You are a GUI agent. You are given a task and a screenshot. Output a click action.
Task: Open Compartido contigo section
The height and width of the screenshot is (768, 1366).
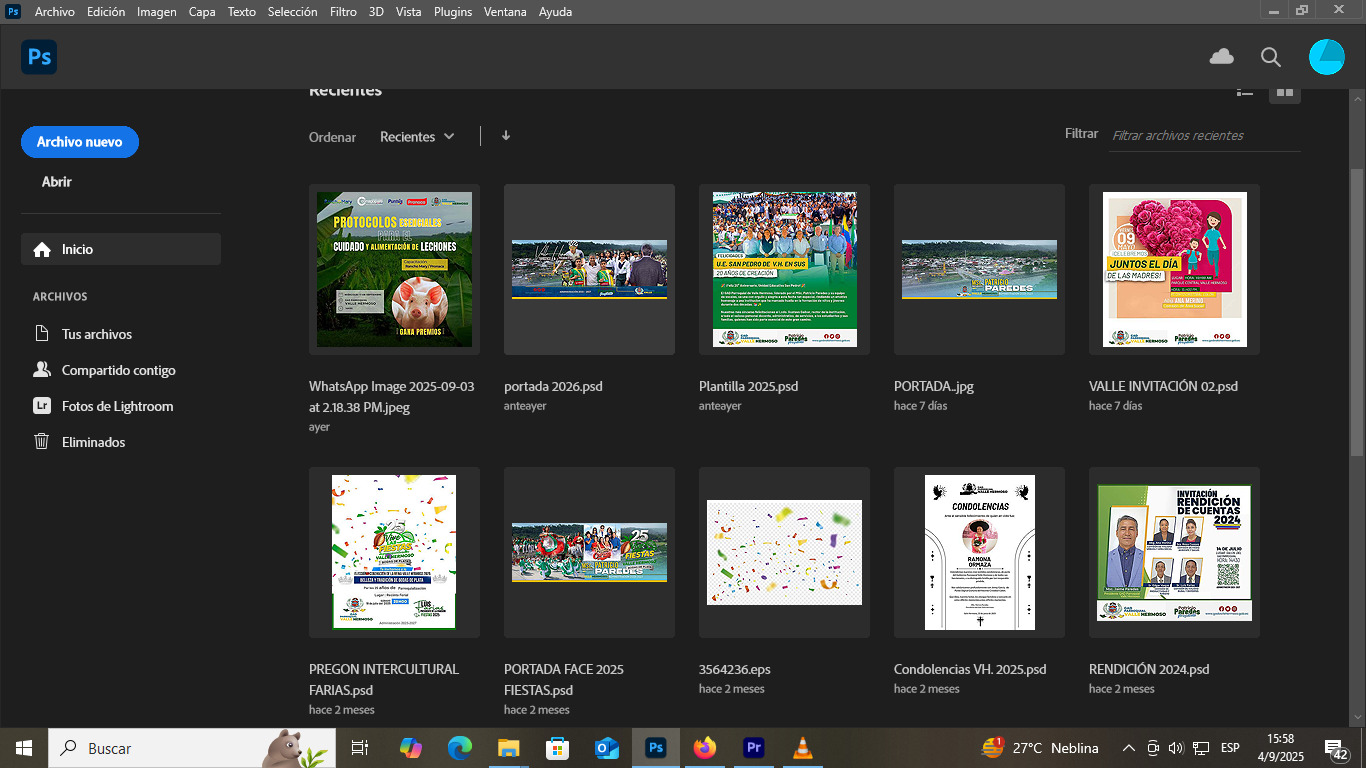(118, 370)
